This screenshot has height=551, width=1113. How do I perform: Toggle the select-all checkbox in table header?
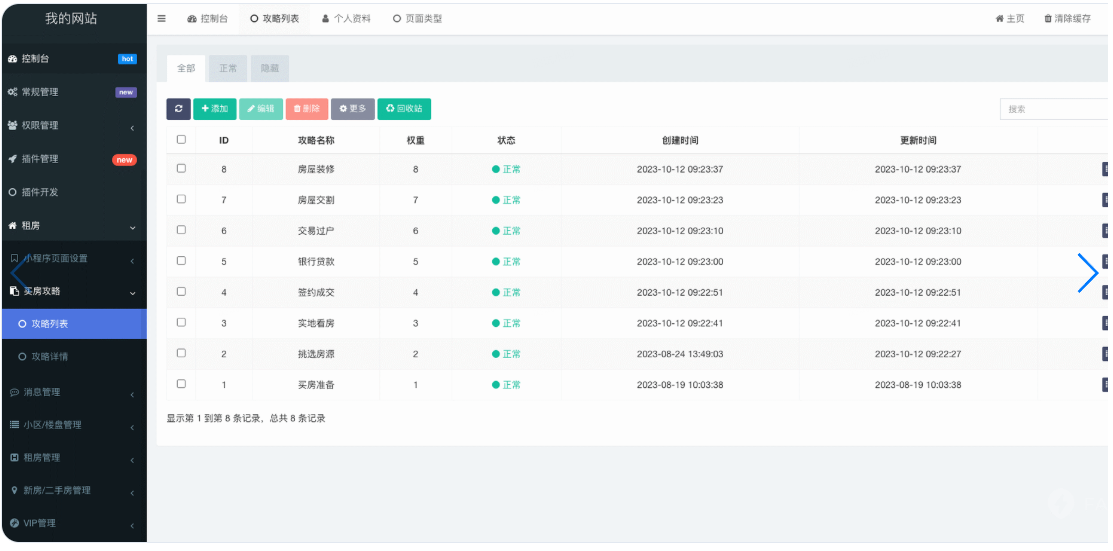[181, 139]
